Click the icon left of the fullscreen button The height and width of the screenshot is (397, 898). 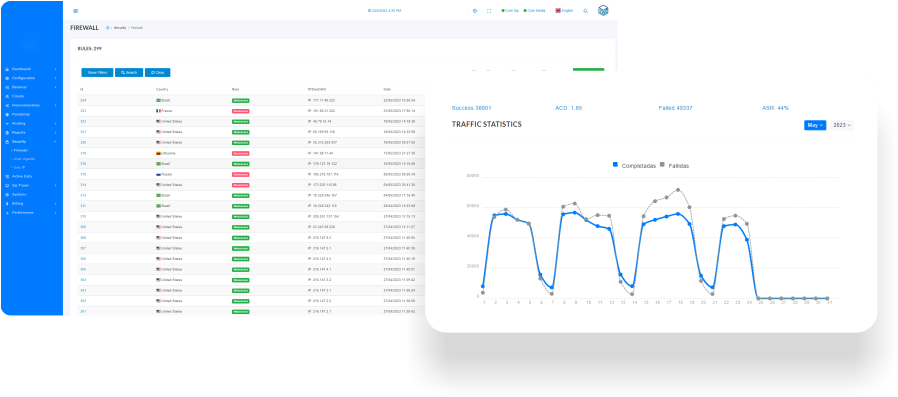(x=475, y=10)
